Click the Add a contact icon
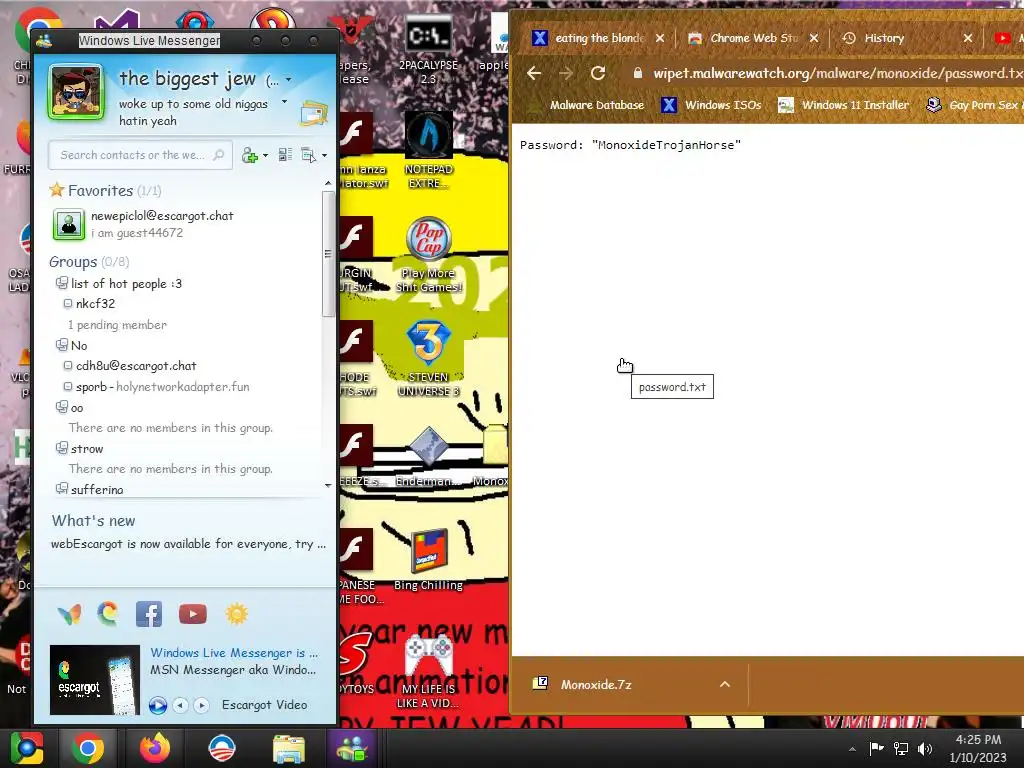The image size is (1024, 768). point(250,155)
